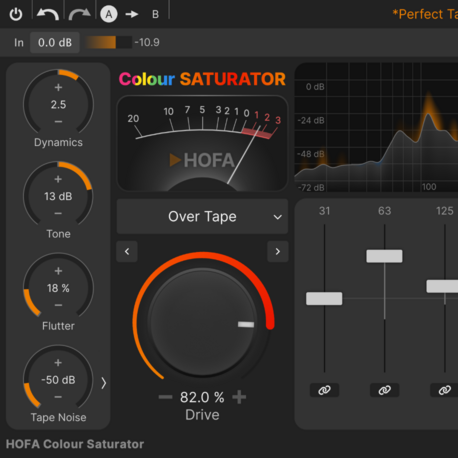Edit the 0.0 dB input gain field
The width and height of the screenshot is (458, 458).
pyautogui.click(x=55, y=42)
